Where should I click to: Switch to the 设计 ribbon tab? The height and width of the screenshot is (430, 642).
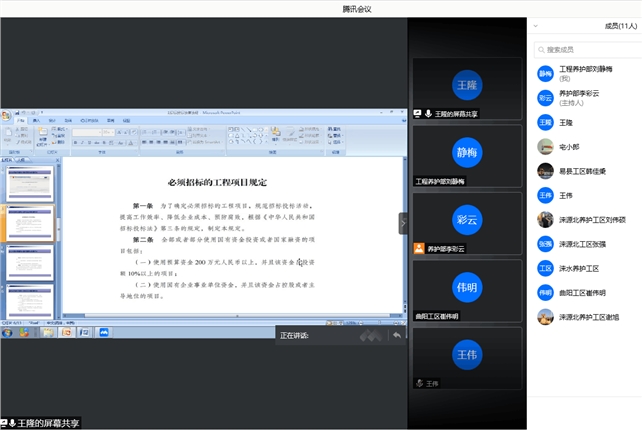click(x=52, y=120)
